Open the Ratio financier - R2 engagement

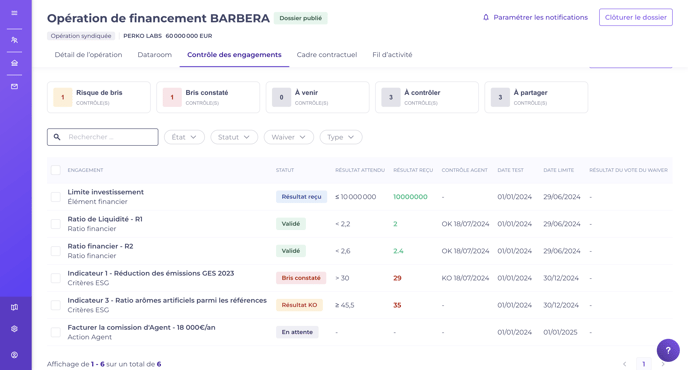click(100, 246)
